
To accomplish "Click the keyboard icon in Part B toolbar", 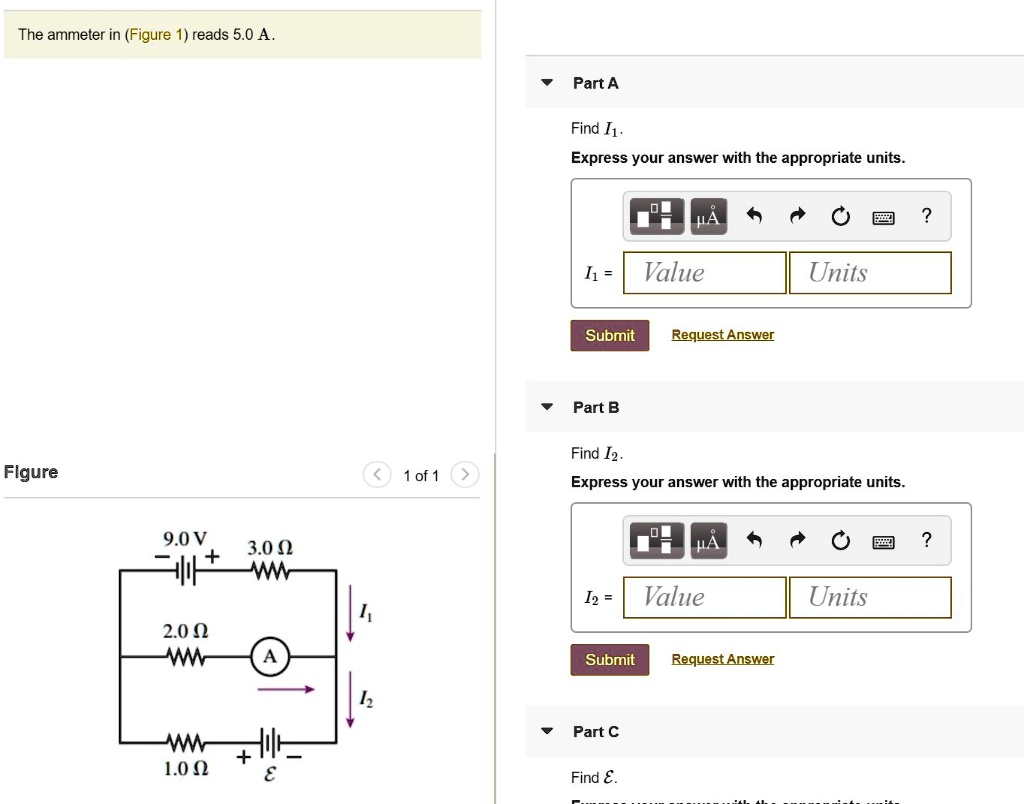I will coord(883,540).
